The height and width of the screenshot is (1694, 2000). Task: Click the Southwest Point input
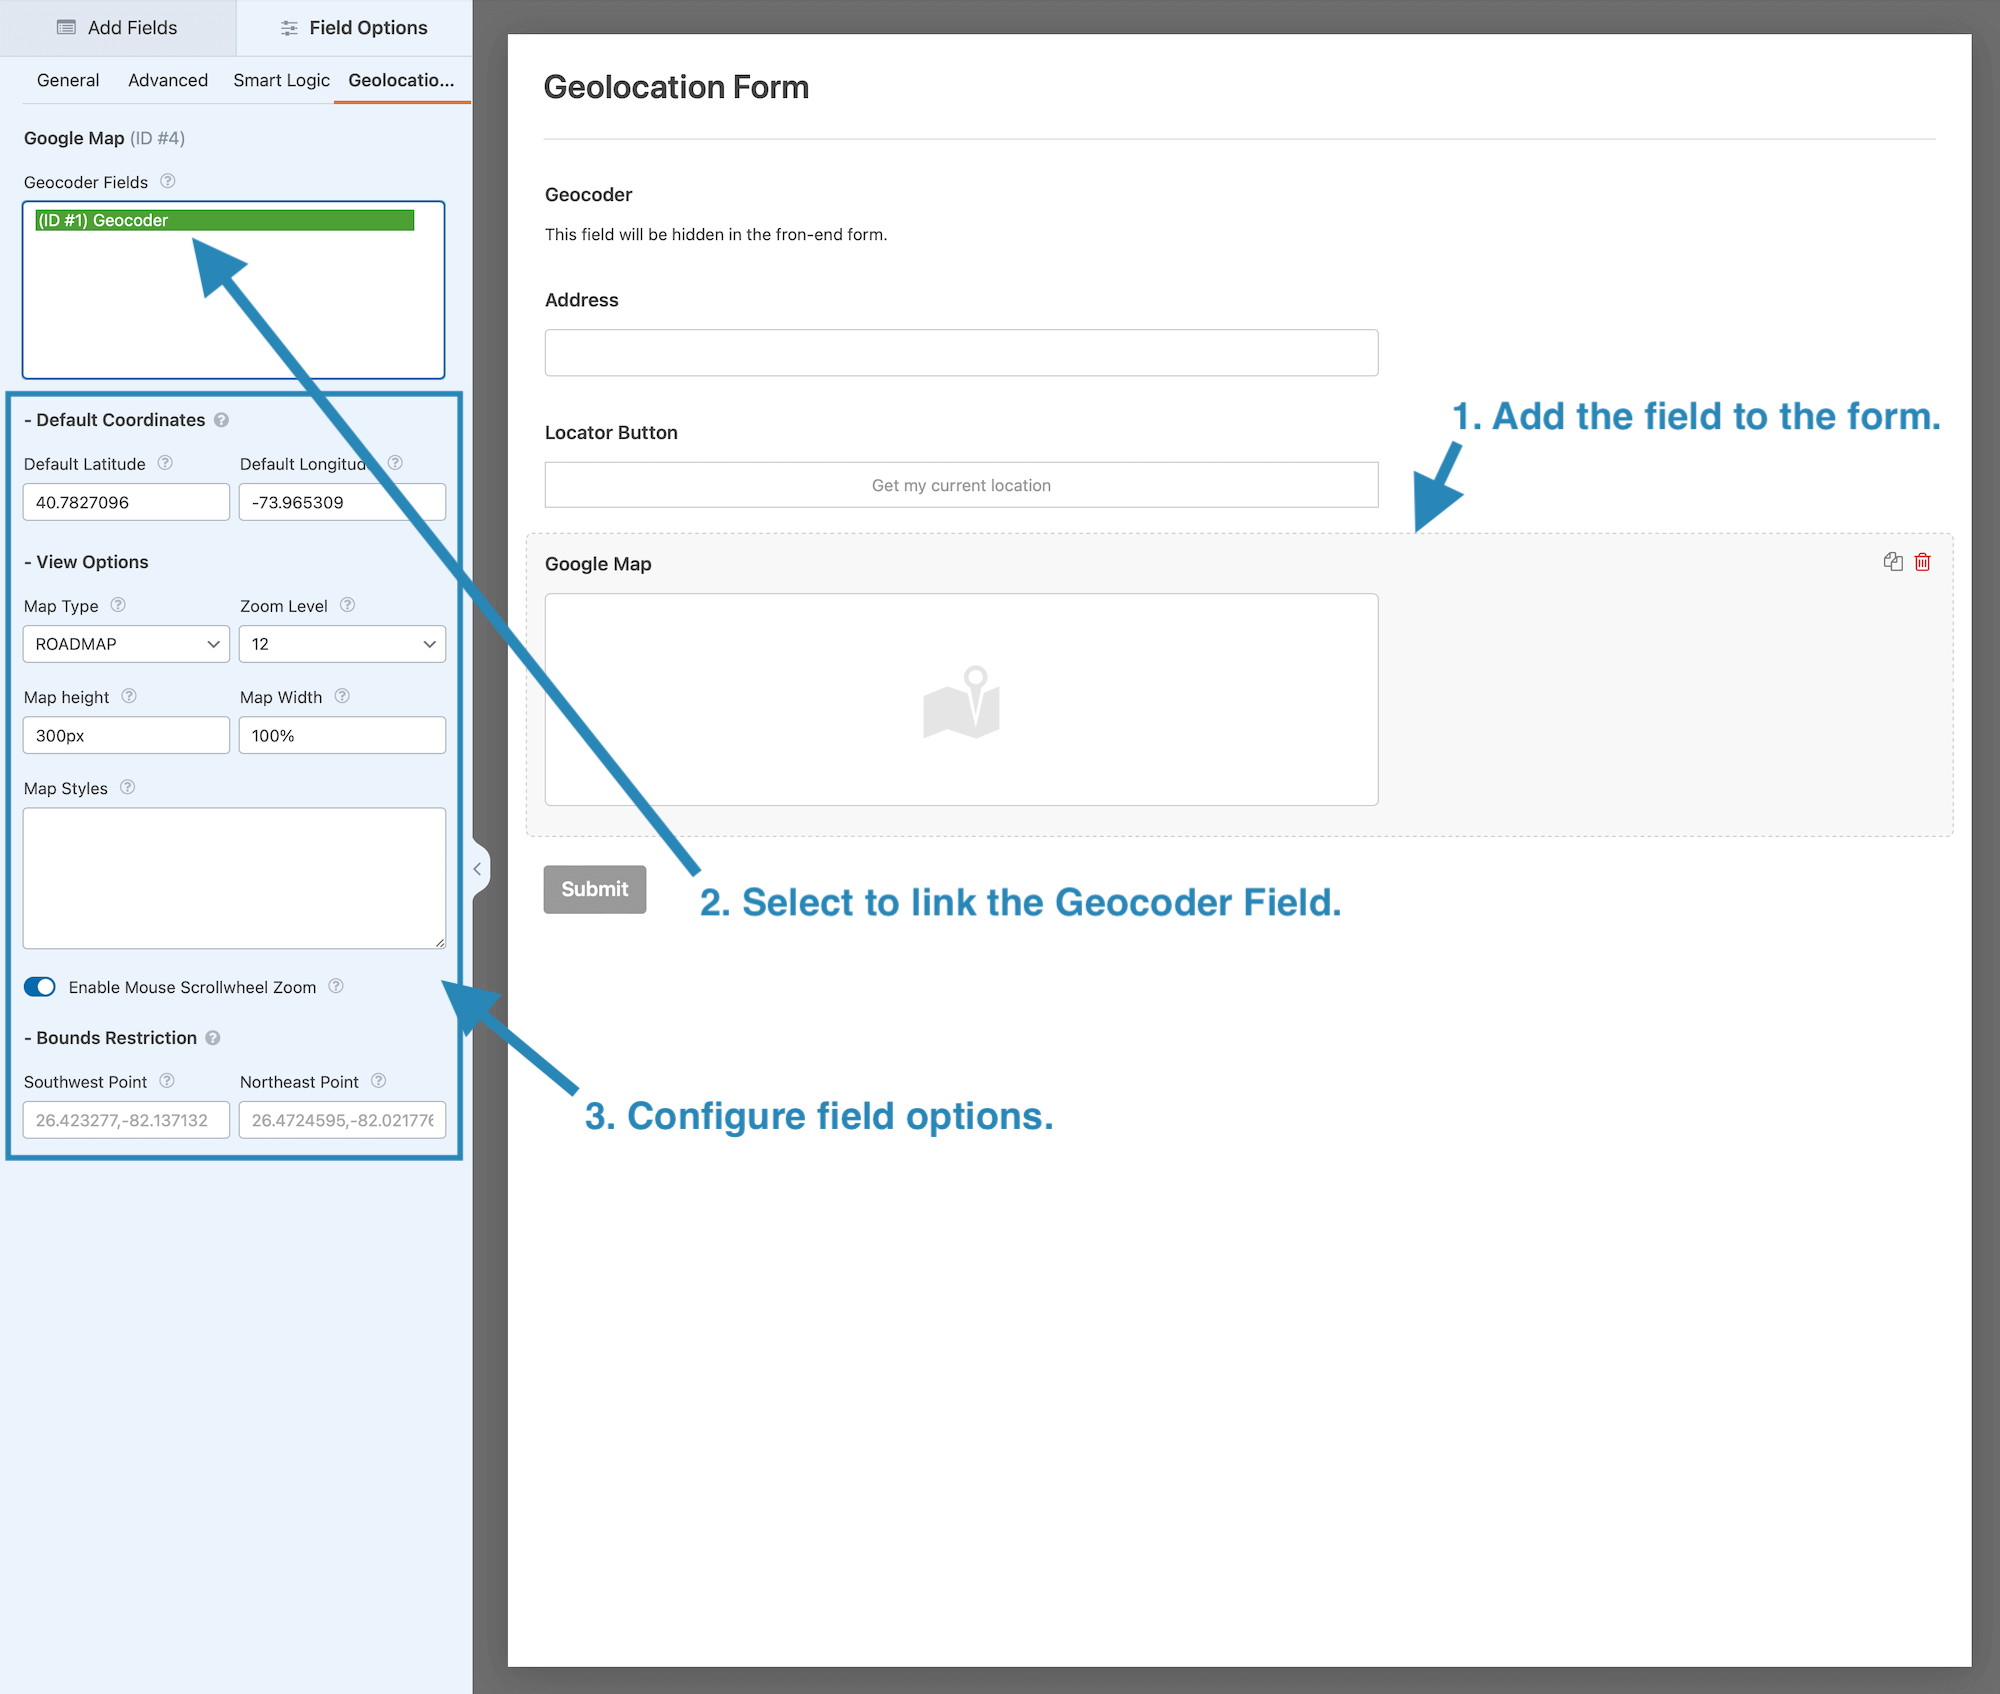pyautogui.click(x=126, y=1120)
